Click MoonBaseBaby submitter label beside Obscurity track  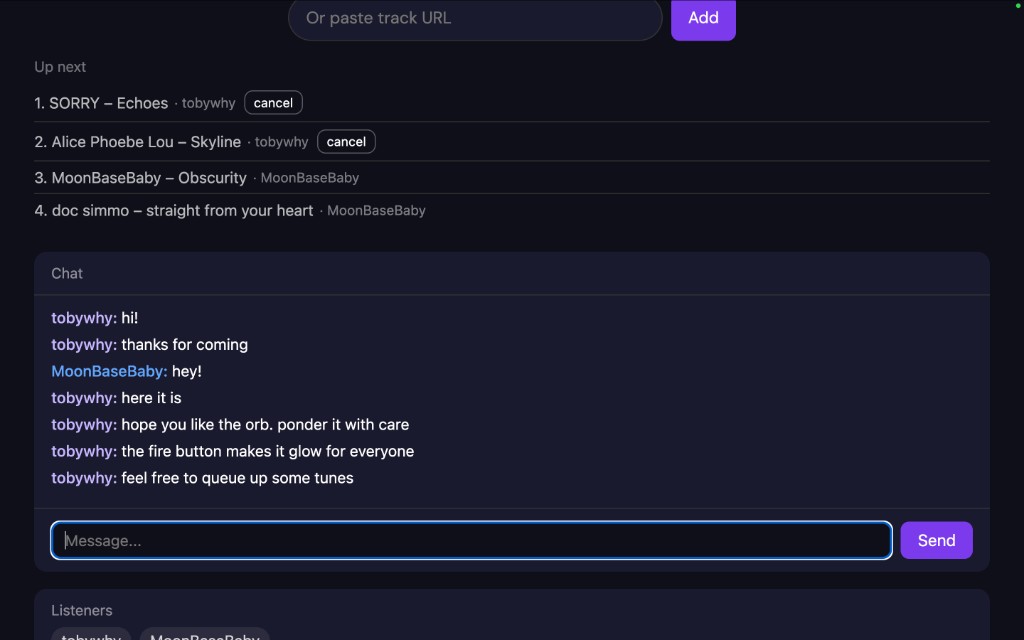click(309, 178)
